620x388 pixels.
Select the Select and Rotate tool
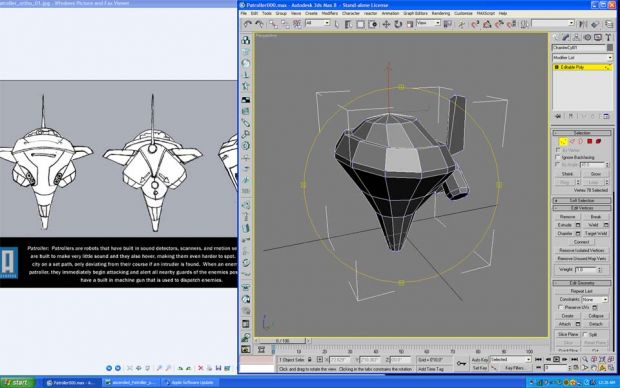[x=398, y=24]
